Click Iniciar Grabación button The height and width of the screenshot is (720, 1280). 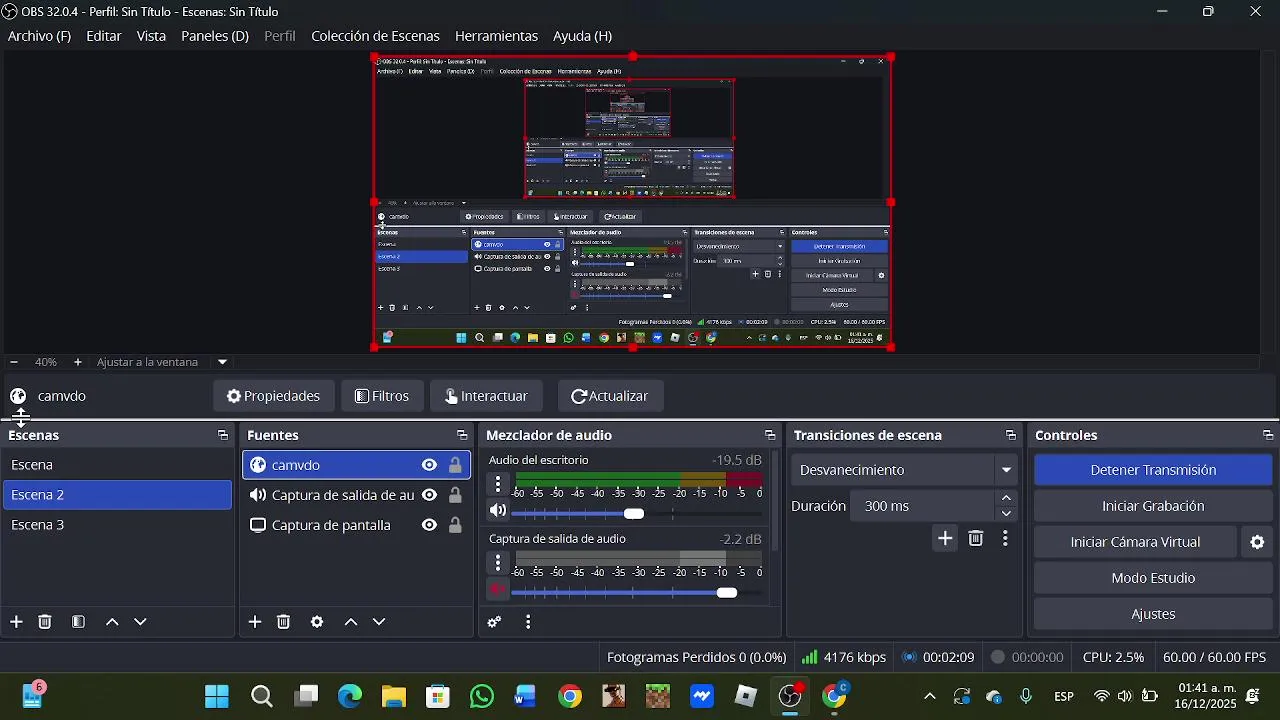point(1153,506)
